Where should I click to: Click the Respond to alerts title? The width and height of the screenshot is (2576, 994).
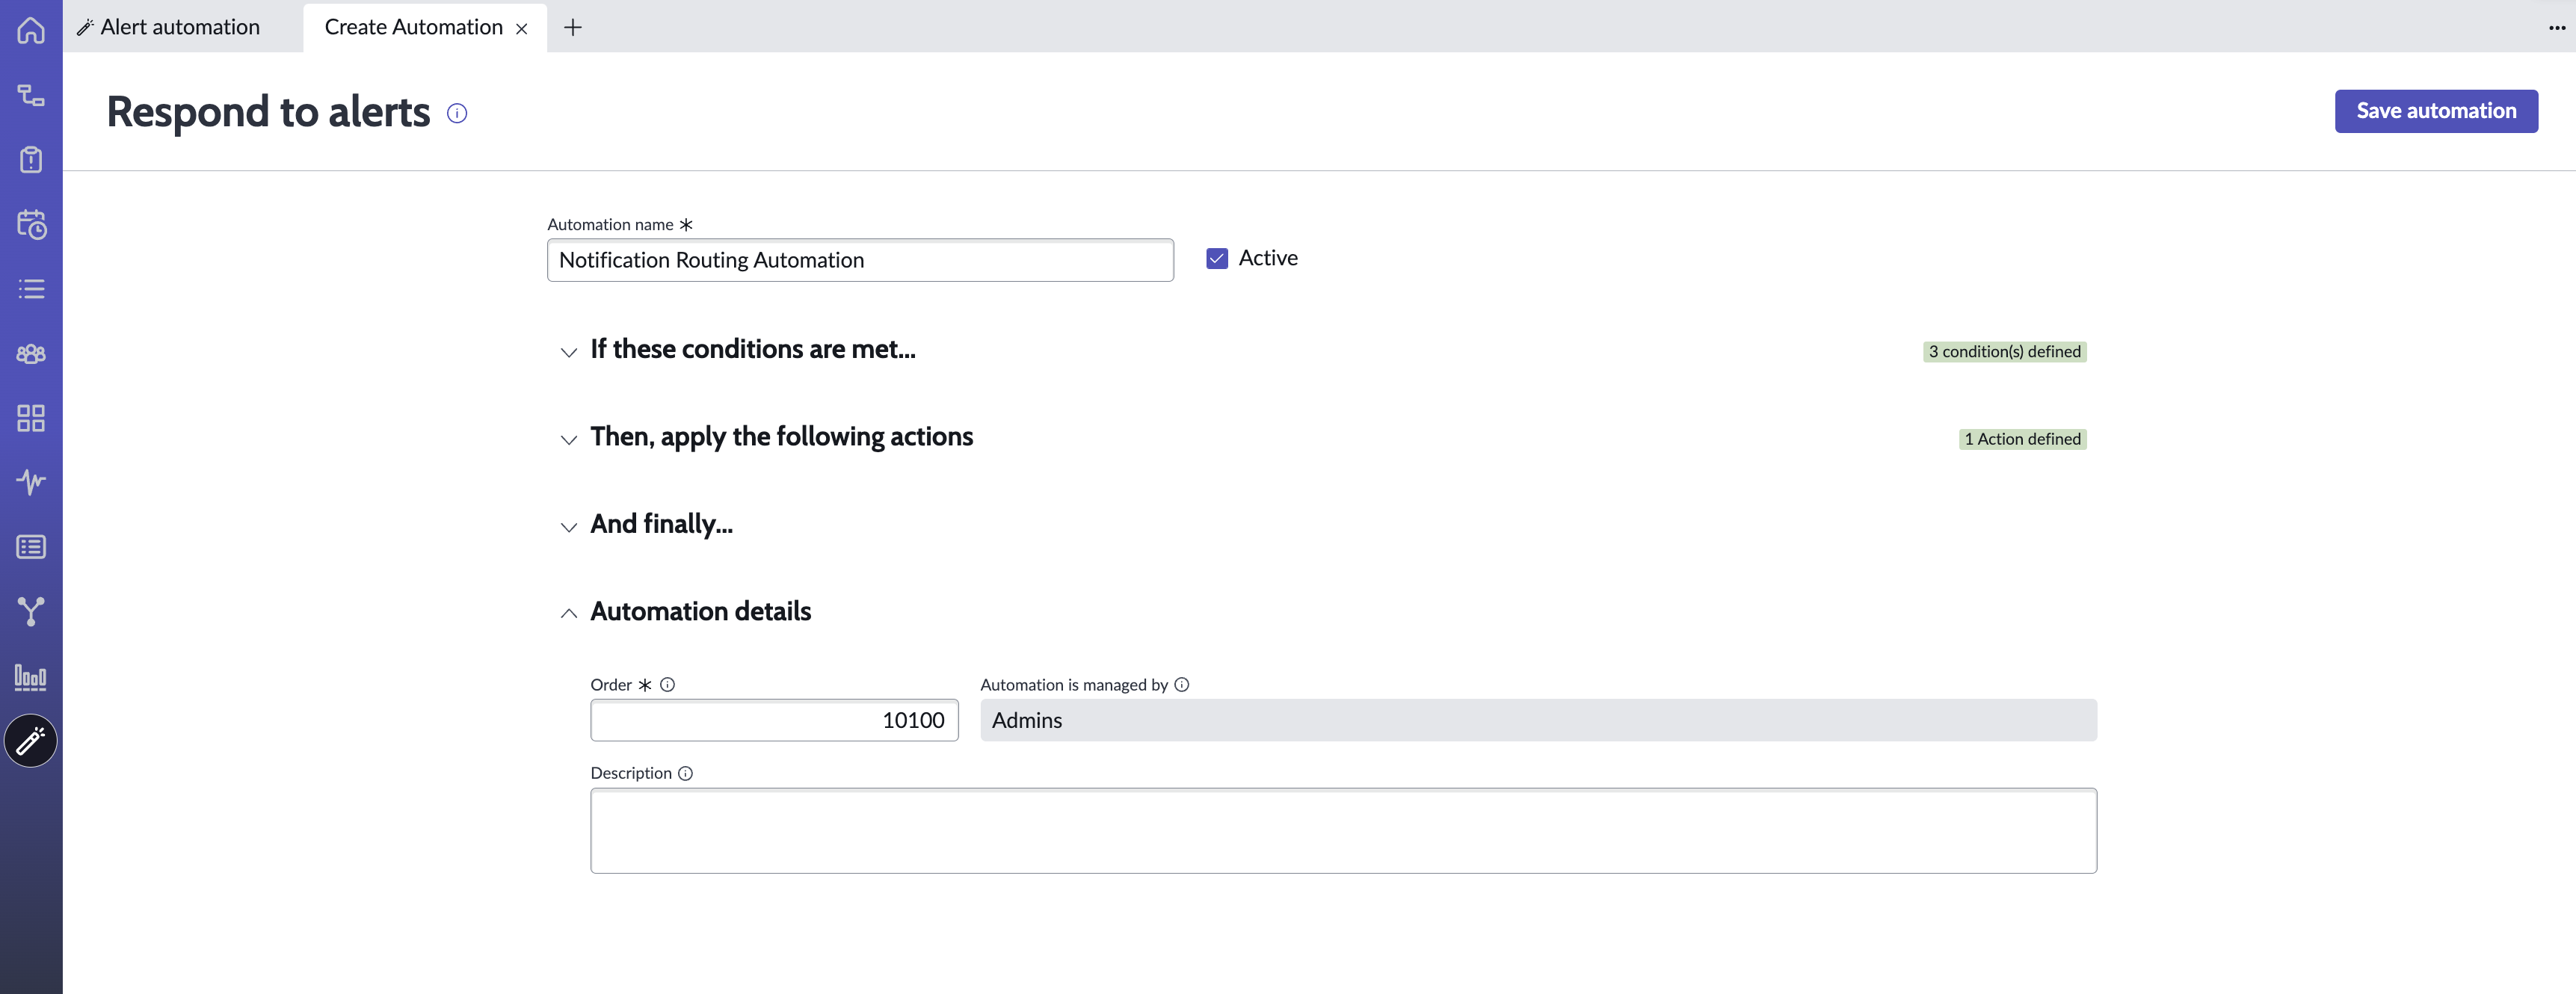[x=268, y=112]
